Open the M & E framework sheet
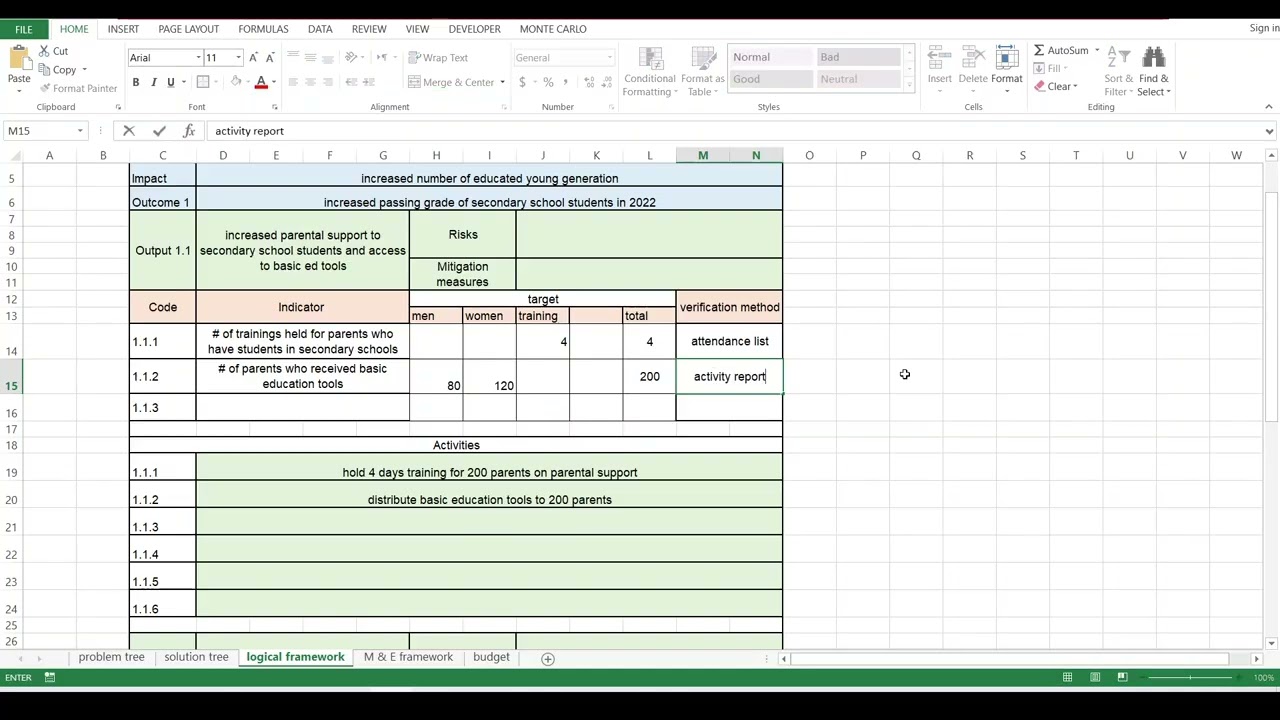 tap(408, 657)
